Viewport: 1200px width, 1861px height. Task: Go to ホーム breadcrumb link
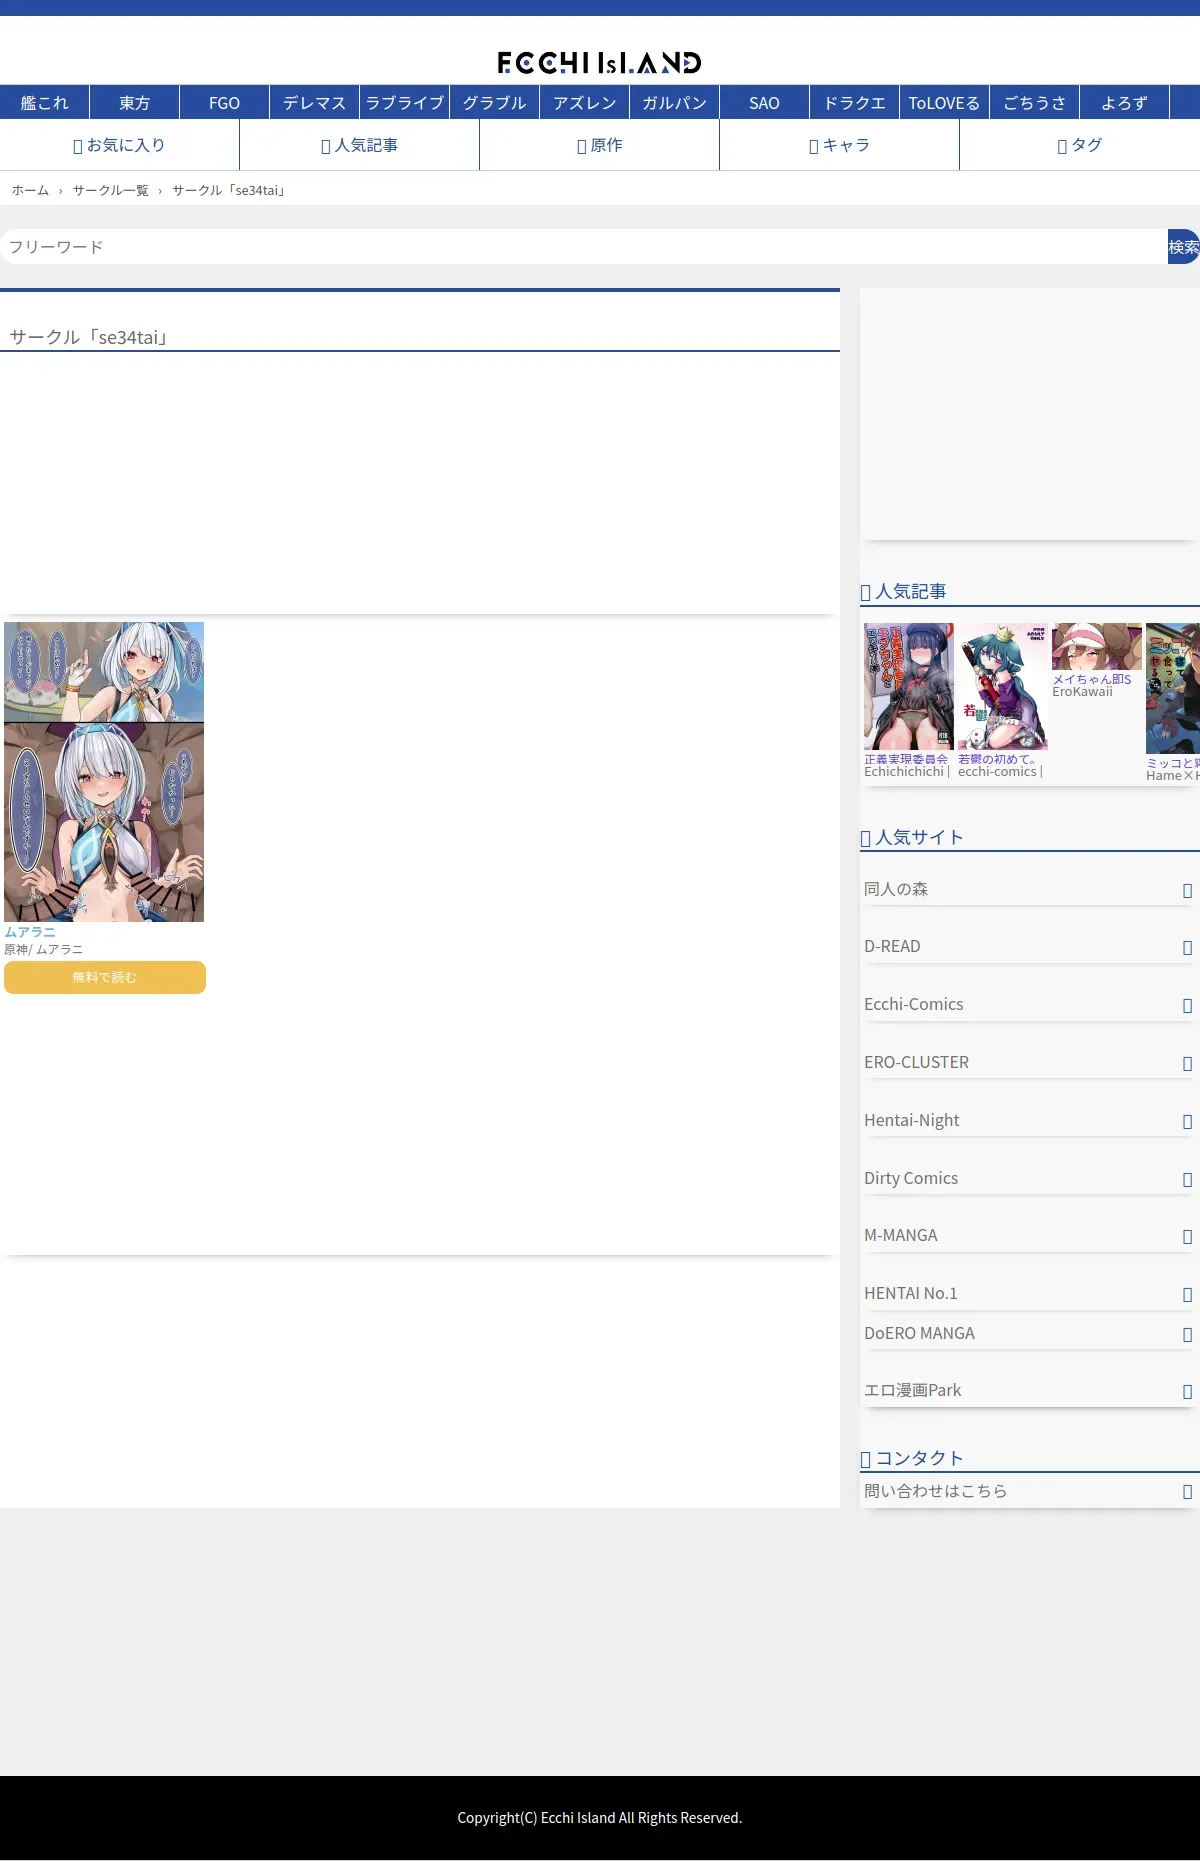pyautogui.click(x=30, y=190)
